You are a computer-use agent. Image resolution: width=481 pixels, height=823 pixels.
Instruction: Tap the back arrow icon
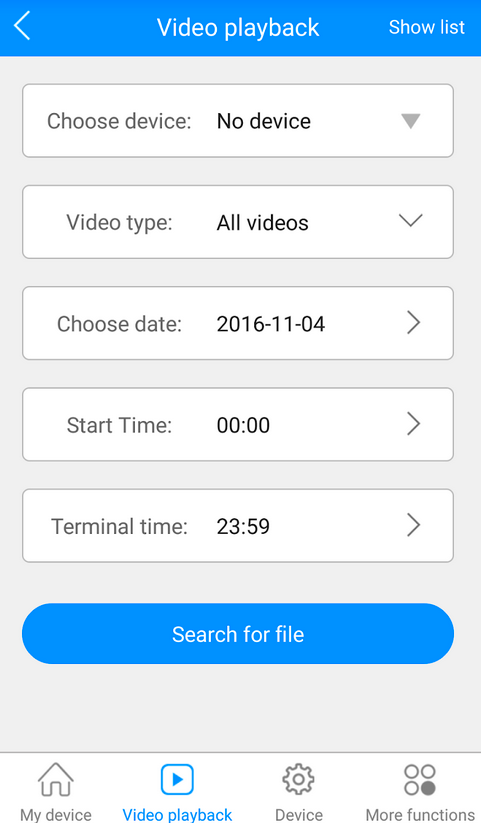[22, 26]
